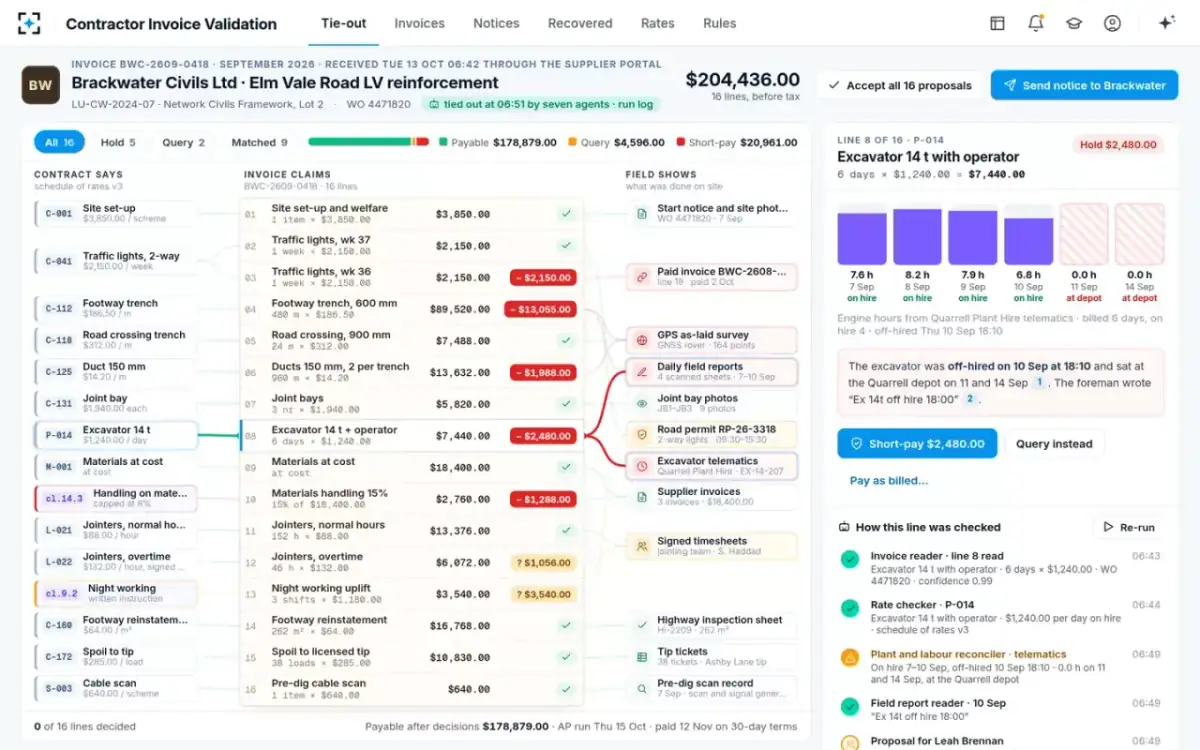1200x750 pixels.
Task: Open the graduation cap help icon
Action: coord(1074,23)
